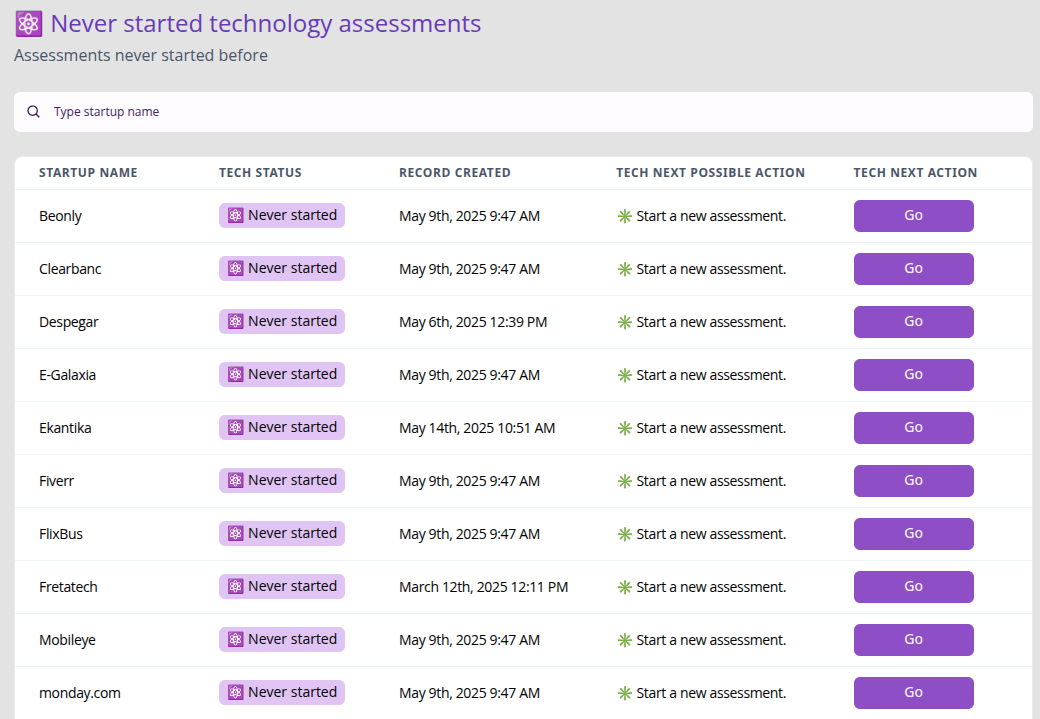Click the green asterisk icon in Despegar row

click(x=624, y=322)
